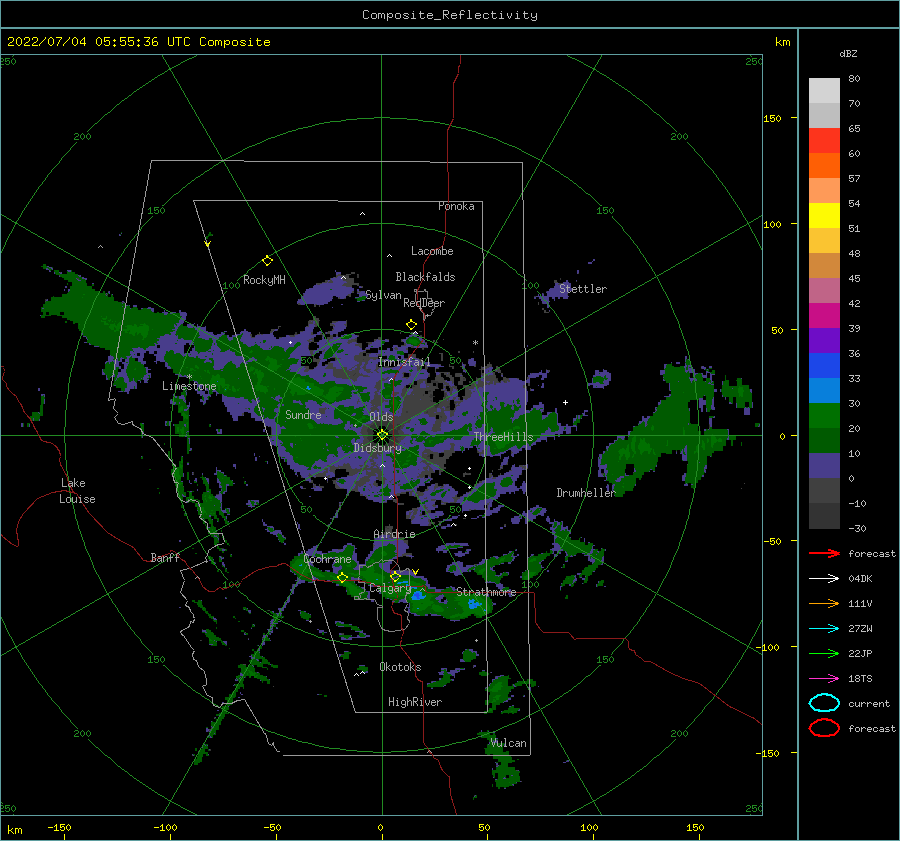
Task: Click the Stettler label
Action: point(583,289)
